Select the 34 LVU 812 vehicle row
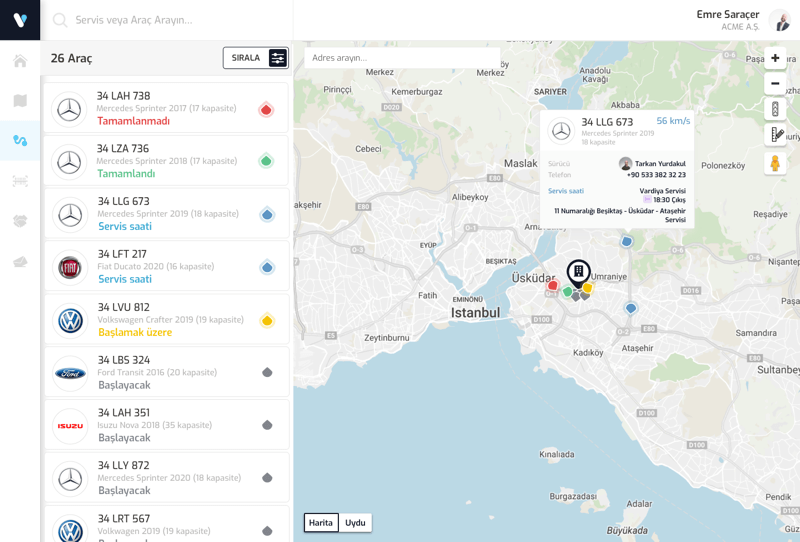800x542 pixels. point(166,319)
